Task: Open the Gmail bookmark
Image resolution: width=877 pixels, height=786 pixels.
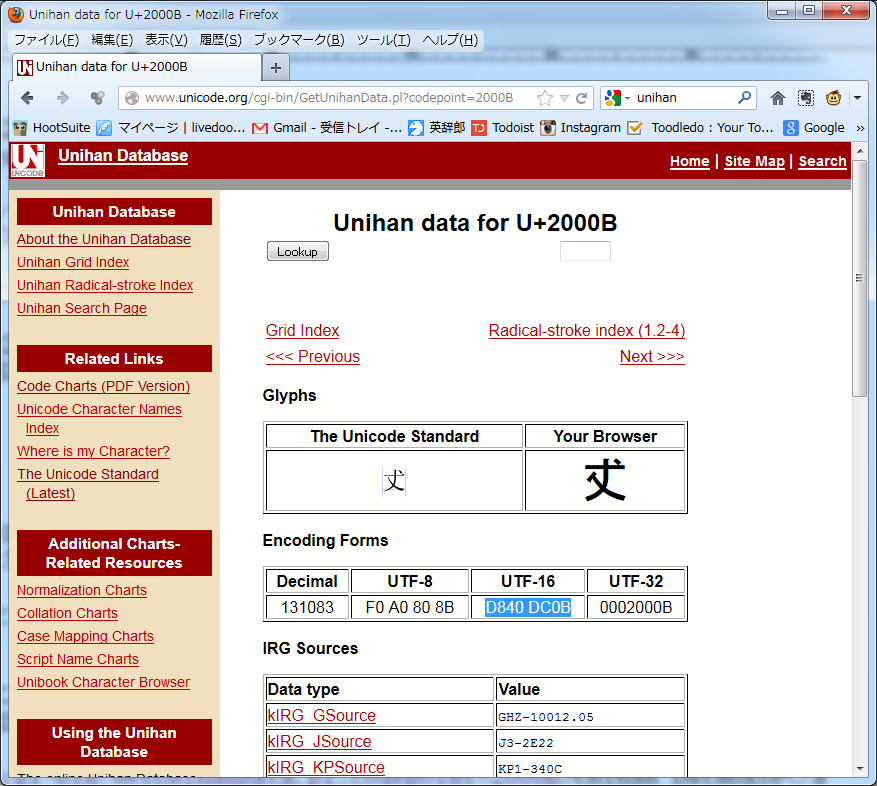Action: tap(327, 128)
